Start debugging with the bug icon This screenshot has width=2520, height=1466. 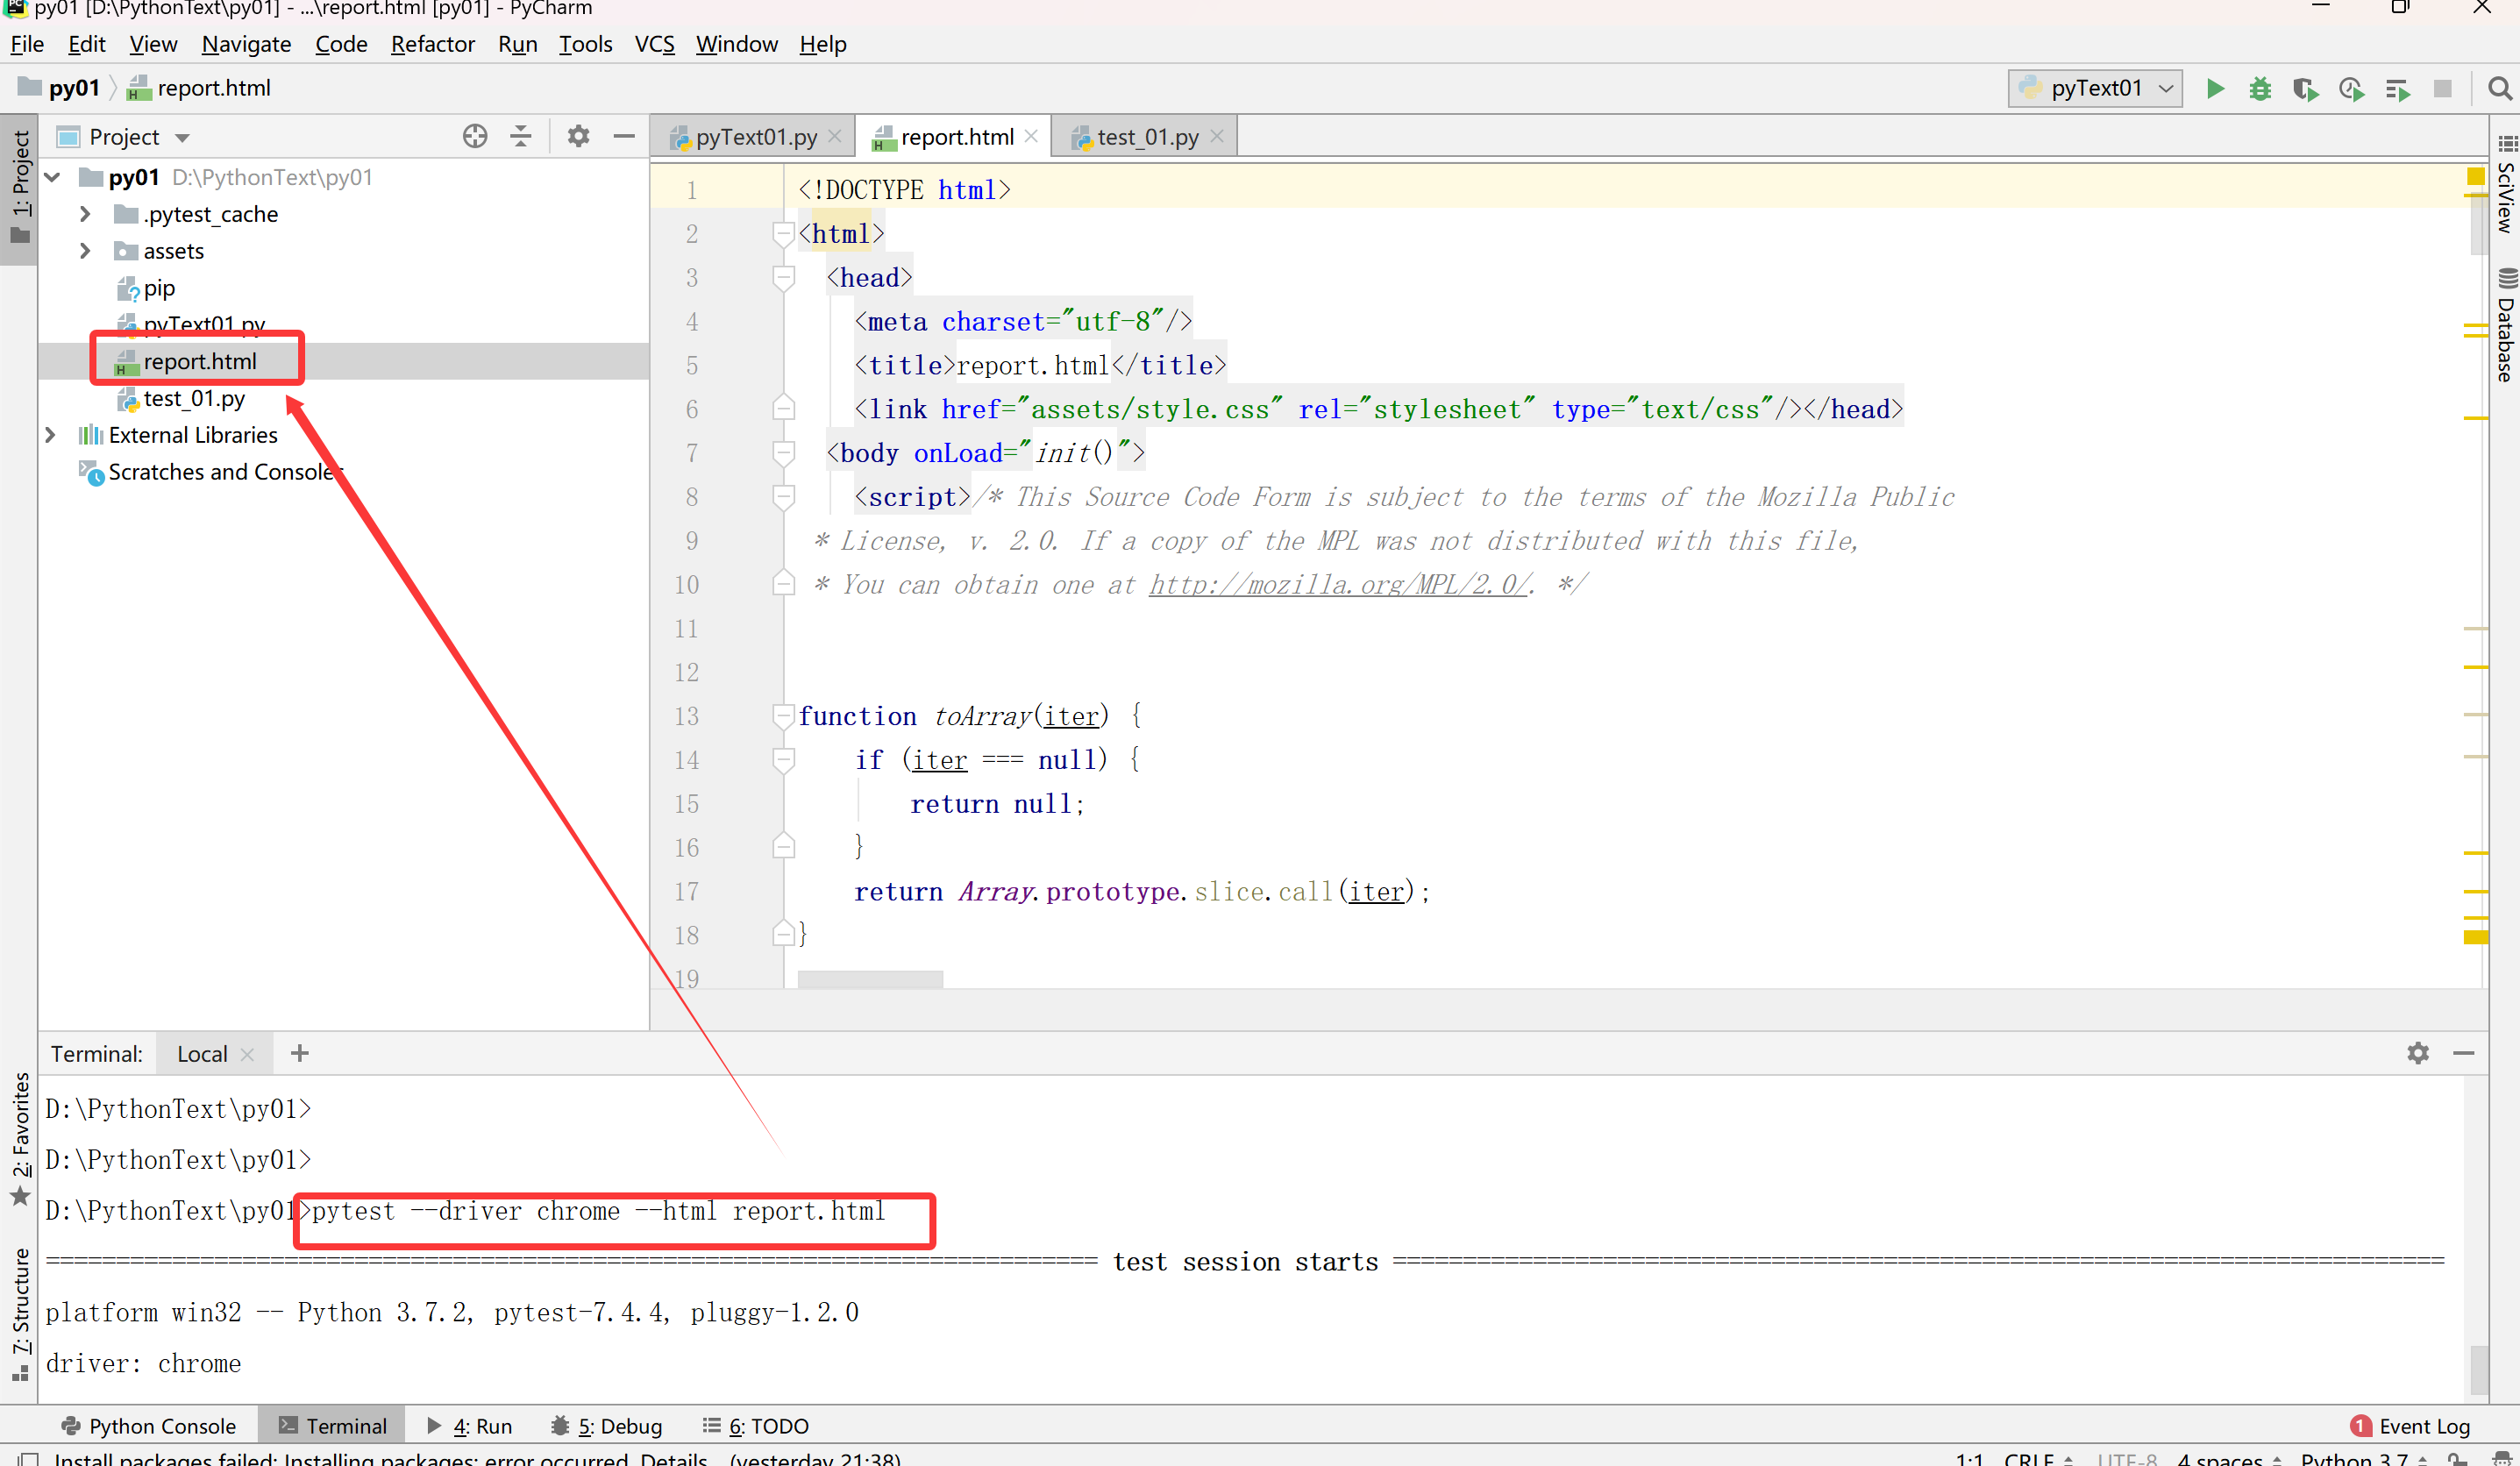(x=2260, y=88)
